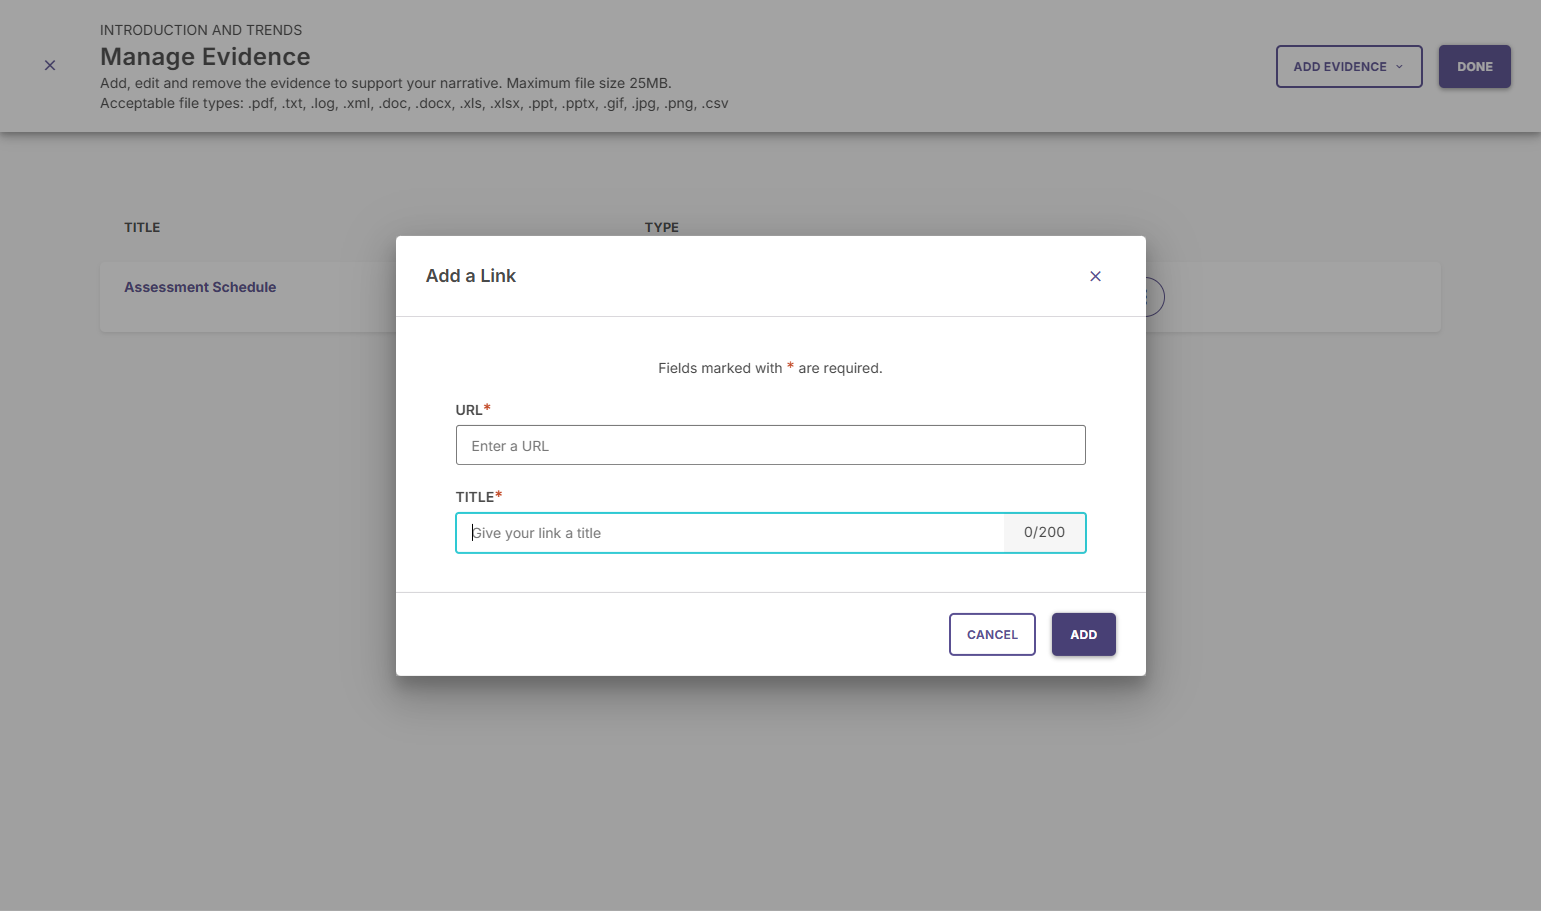Close the Manage Evidence page
Screen dimensions: 1541x911
50,65
